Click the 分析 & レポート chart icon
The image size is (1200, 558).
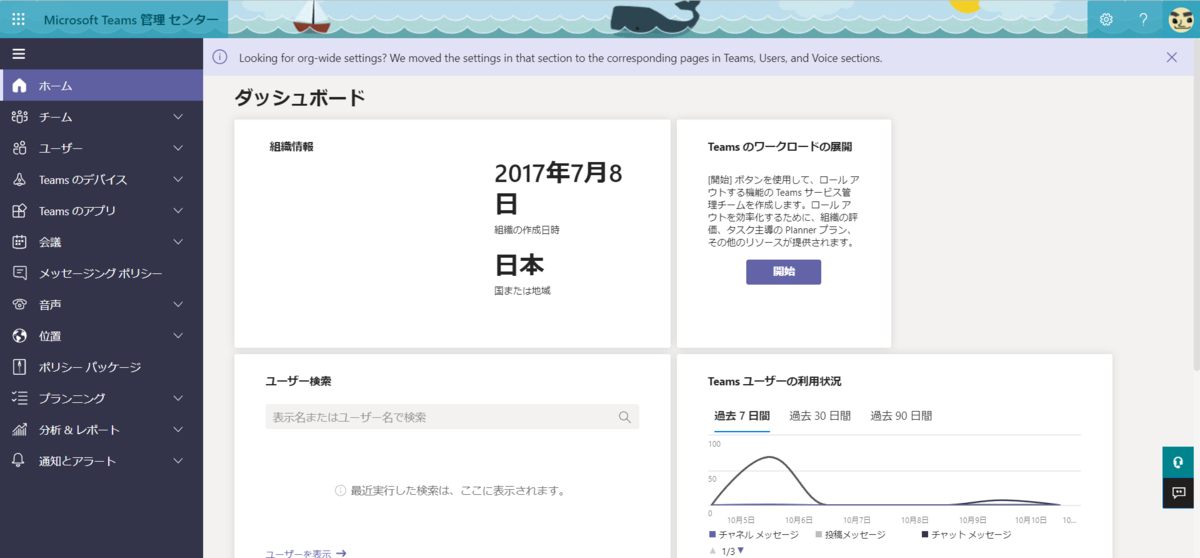(19, 430)
